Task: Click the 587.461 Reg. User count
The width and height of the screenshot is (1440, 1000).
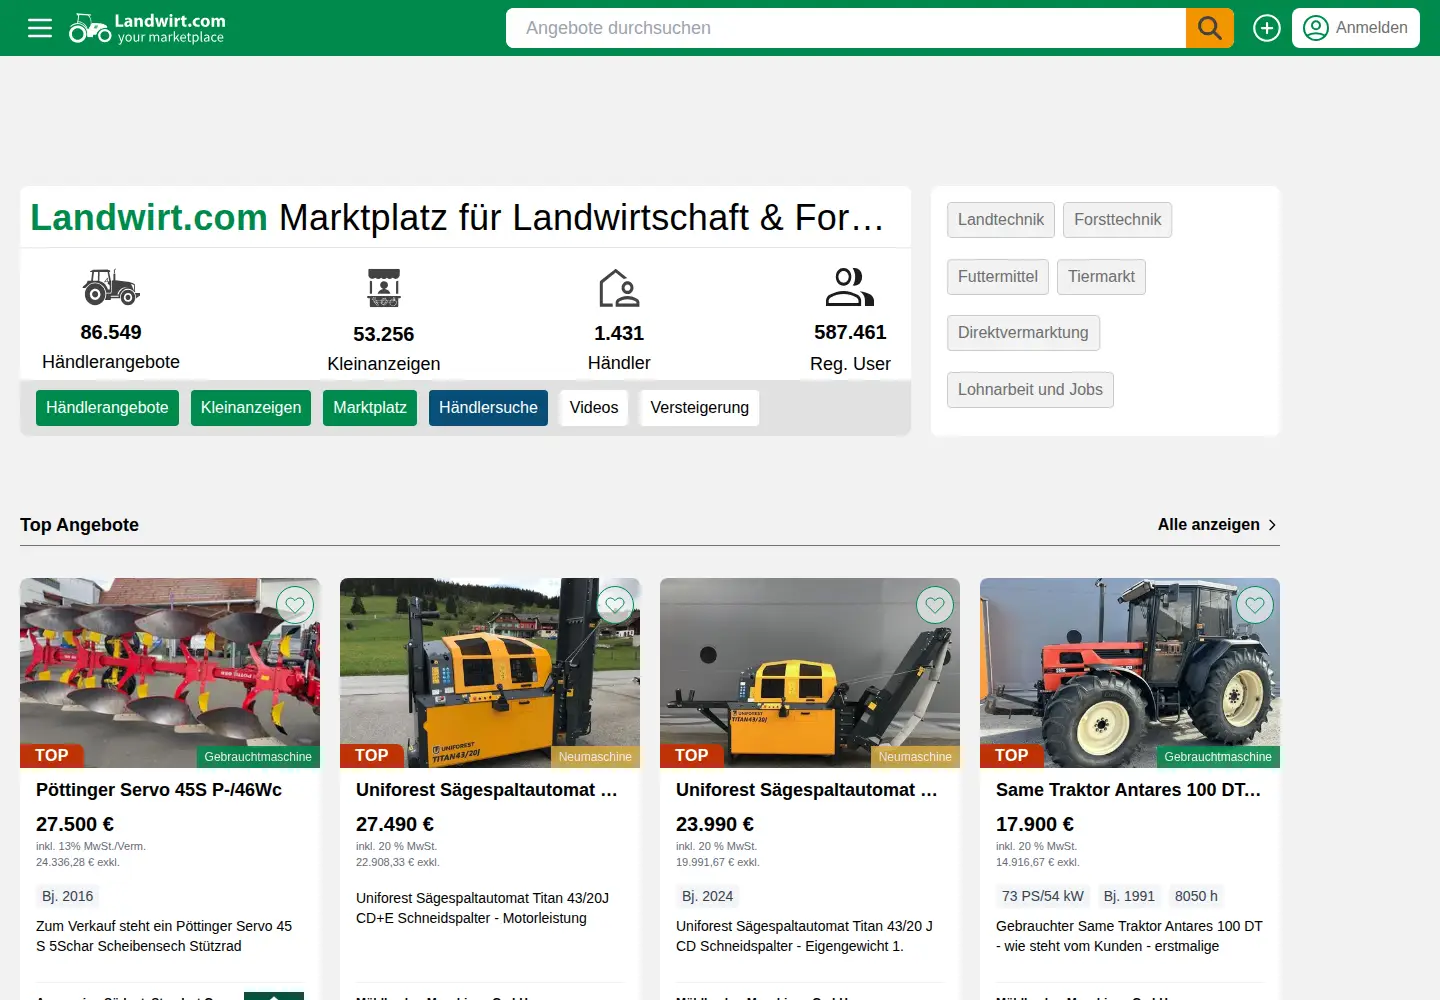Action: [850, 332]
